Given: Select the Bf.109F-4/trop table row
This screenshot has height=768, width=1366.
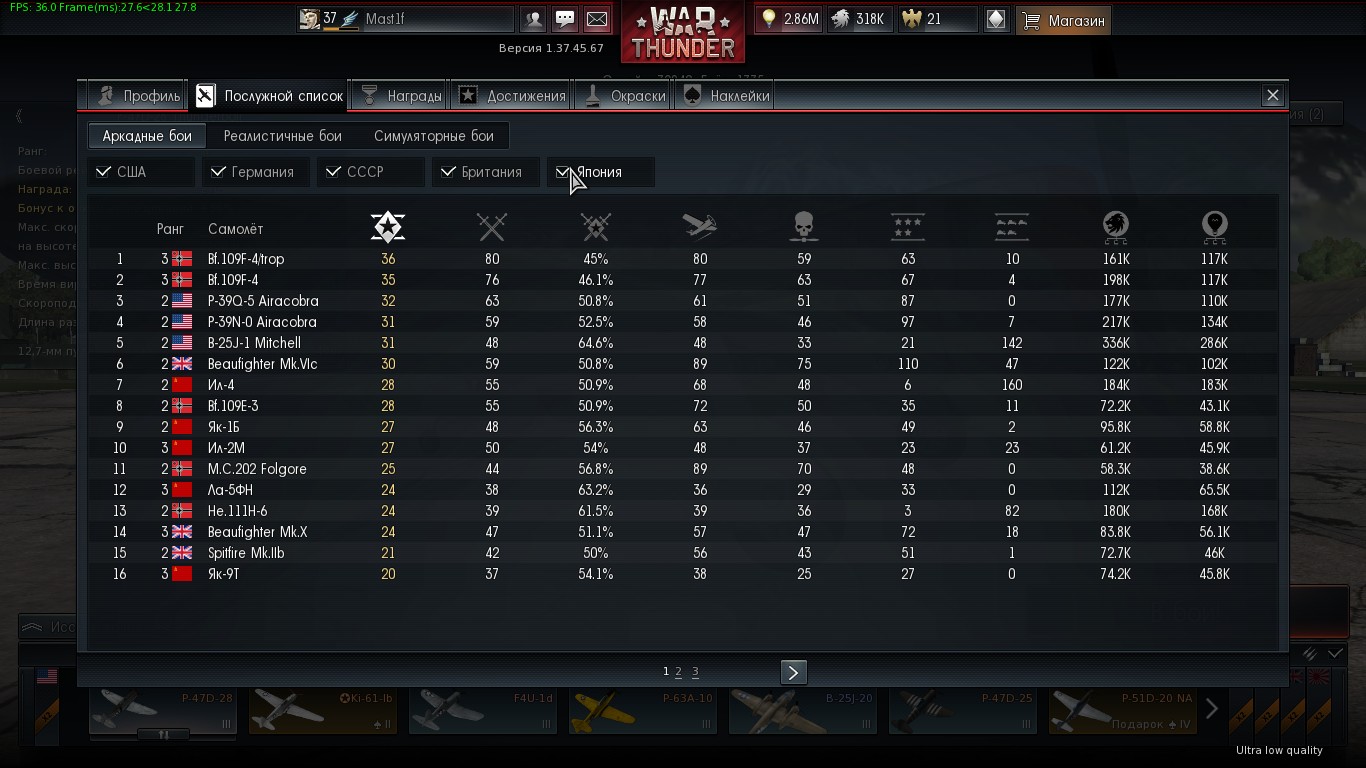Looking at the screenshot, I should pos(683,259).
